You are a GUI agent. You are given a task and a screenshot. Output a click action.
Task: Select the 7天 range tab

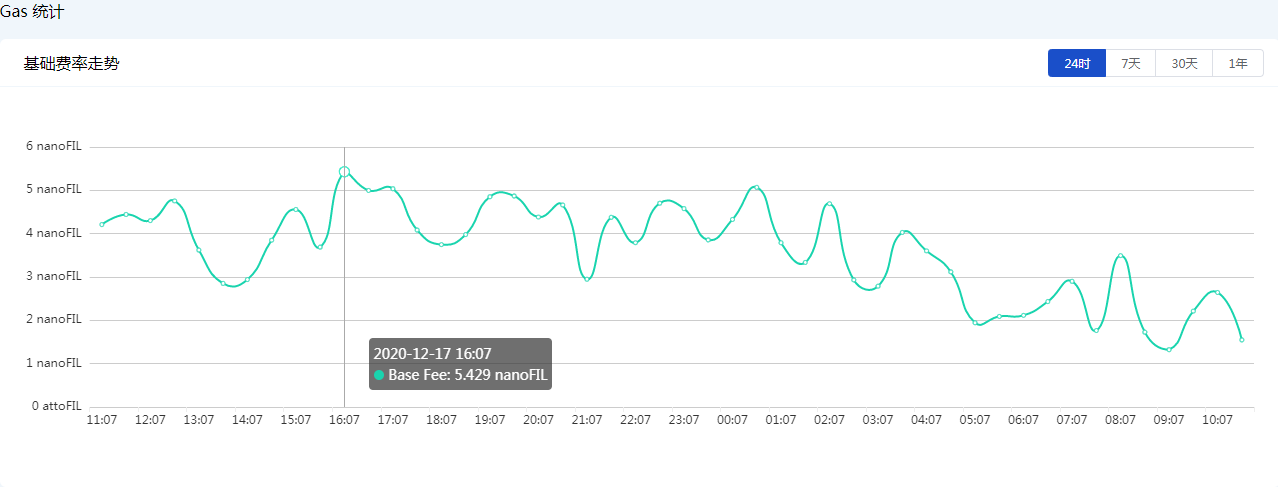click(x=1130, y=63)
